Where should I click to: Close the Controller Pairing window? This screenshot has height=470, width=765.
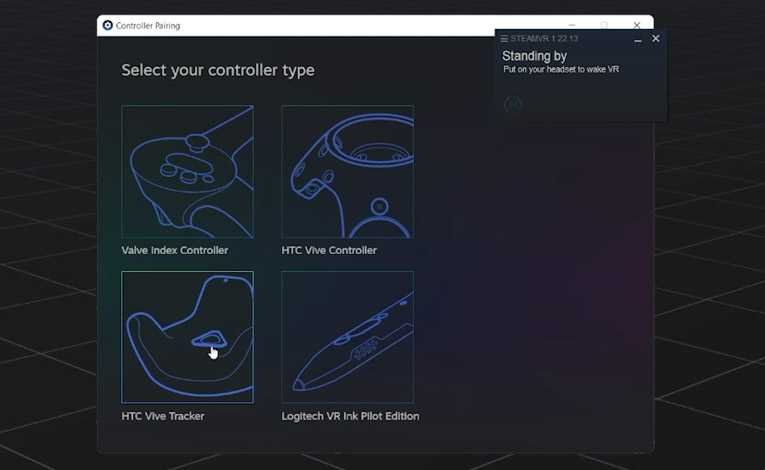637,24
